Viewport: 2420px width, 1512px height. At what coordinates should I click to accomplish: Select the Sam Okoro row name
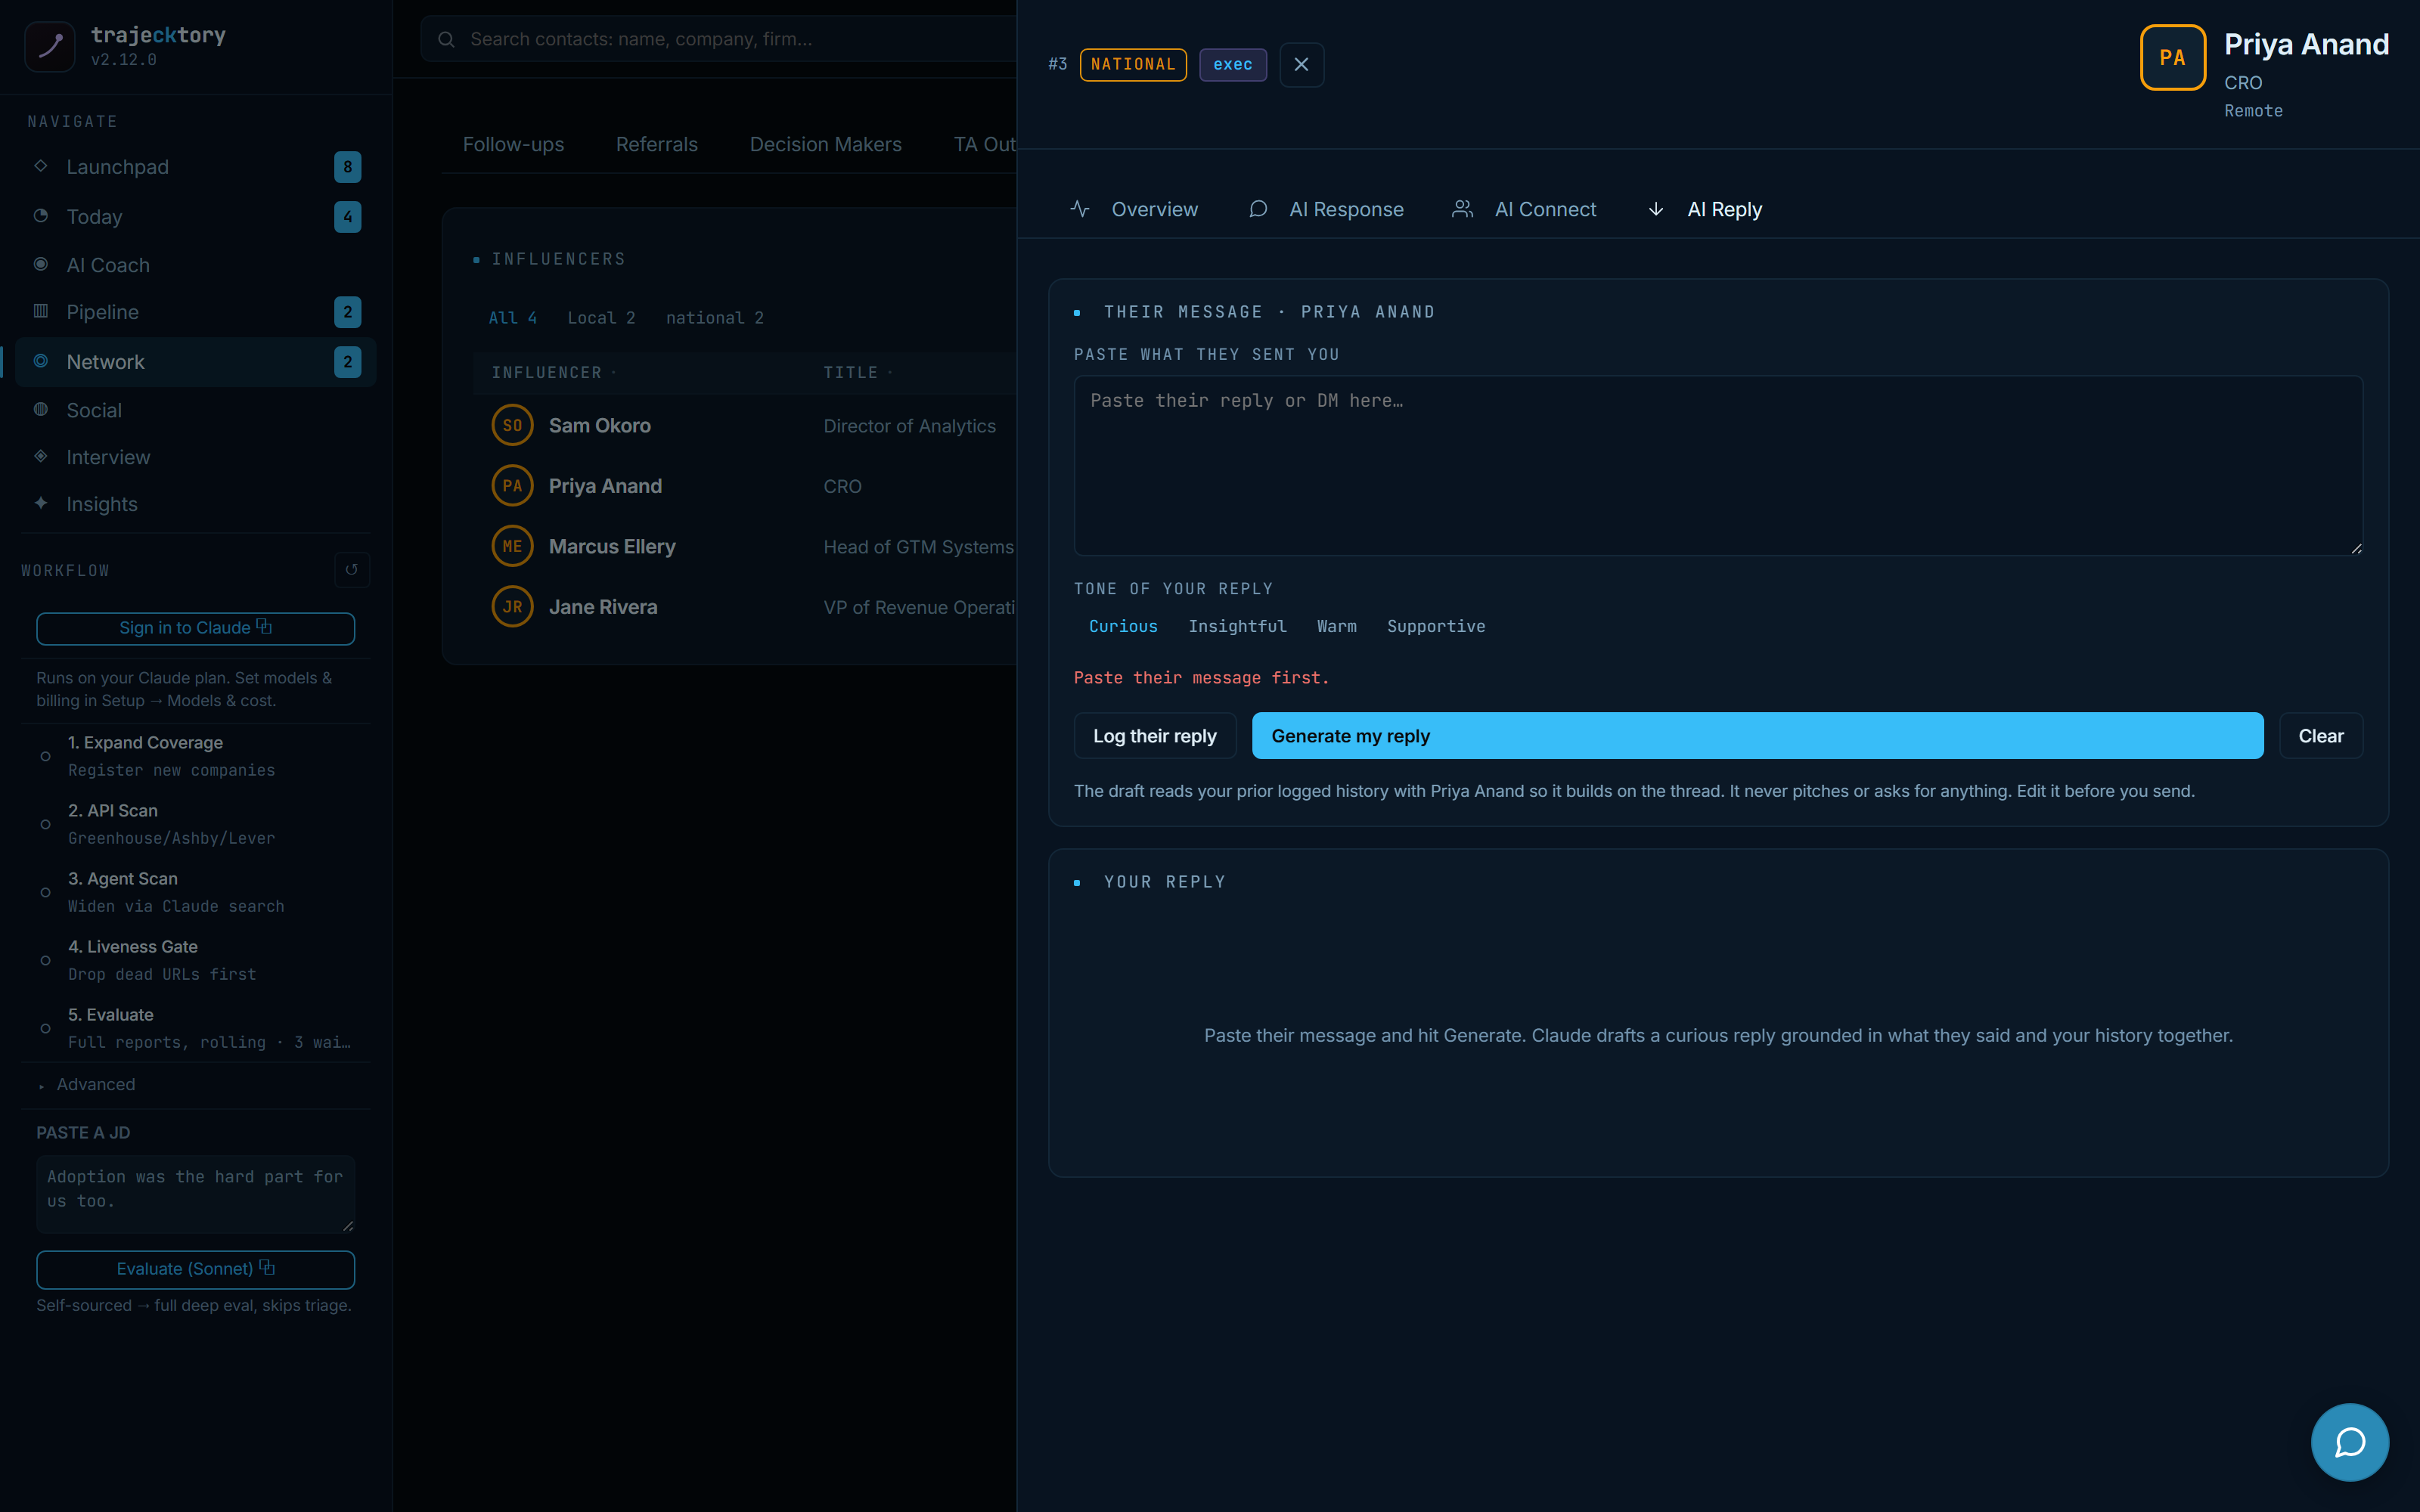point(599,425)
